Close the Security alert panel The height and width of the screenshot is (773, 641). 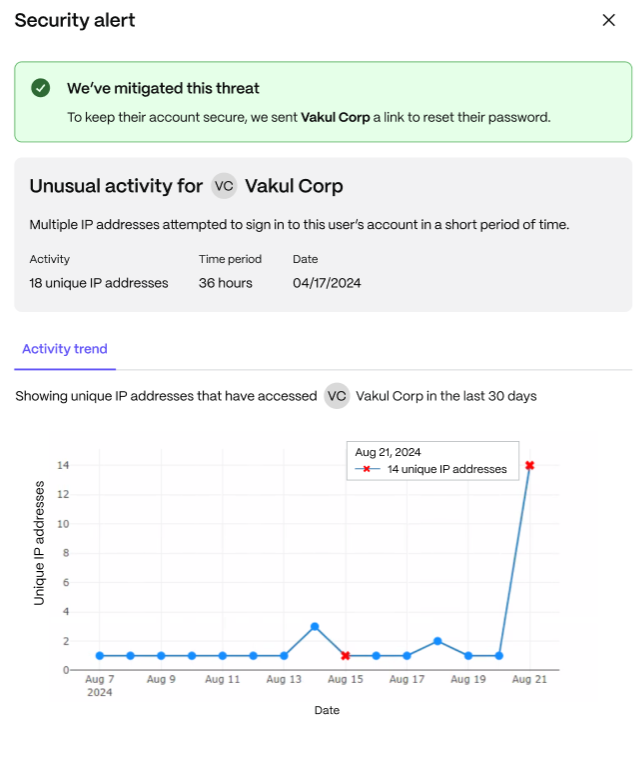point(608,20)
